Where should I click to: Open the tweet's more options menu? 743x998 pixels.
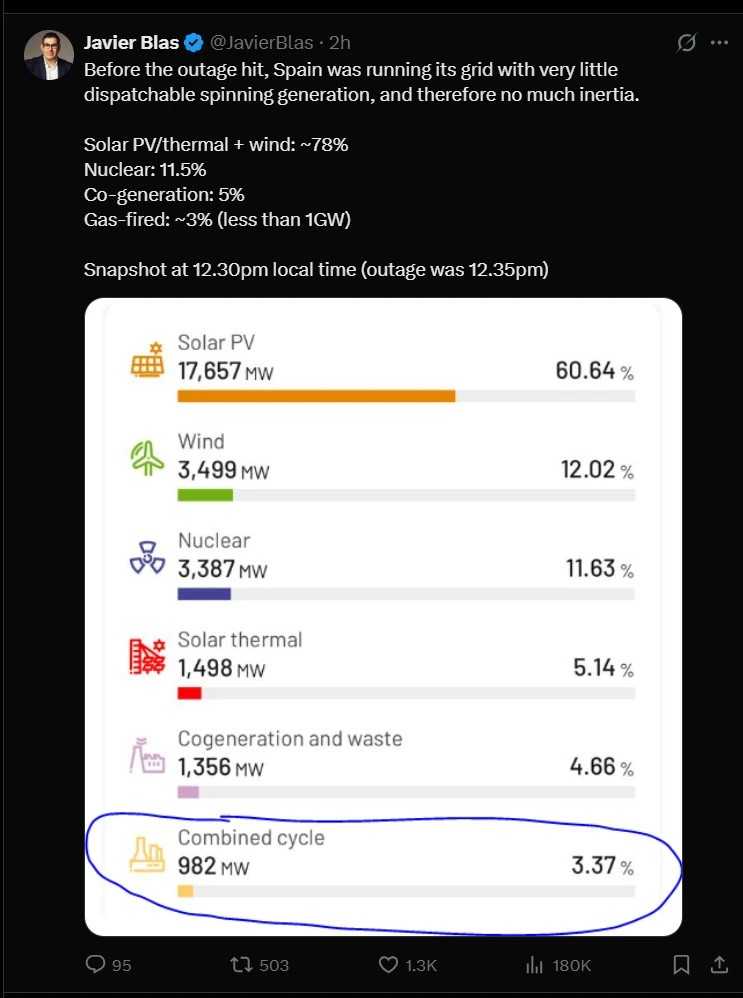(x=719, y=43)
